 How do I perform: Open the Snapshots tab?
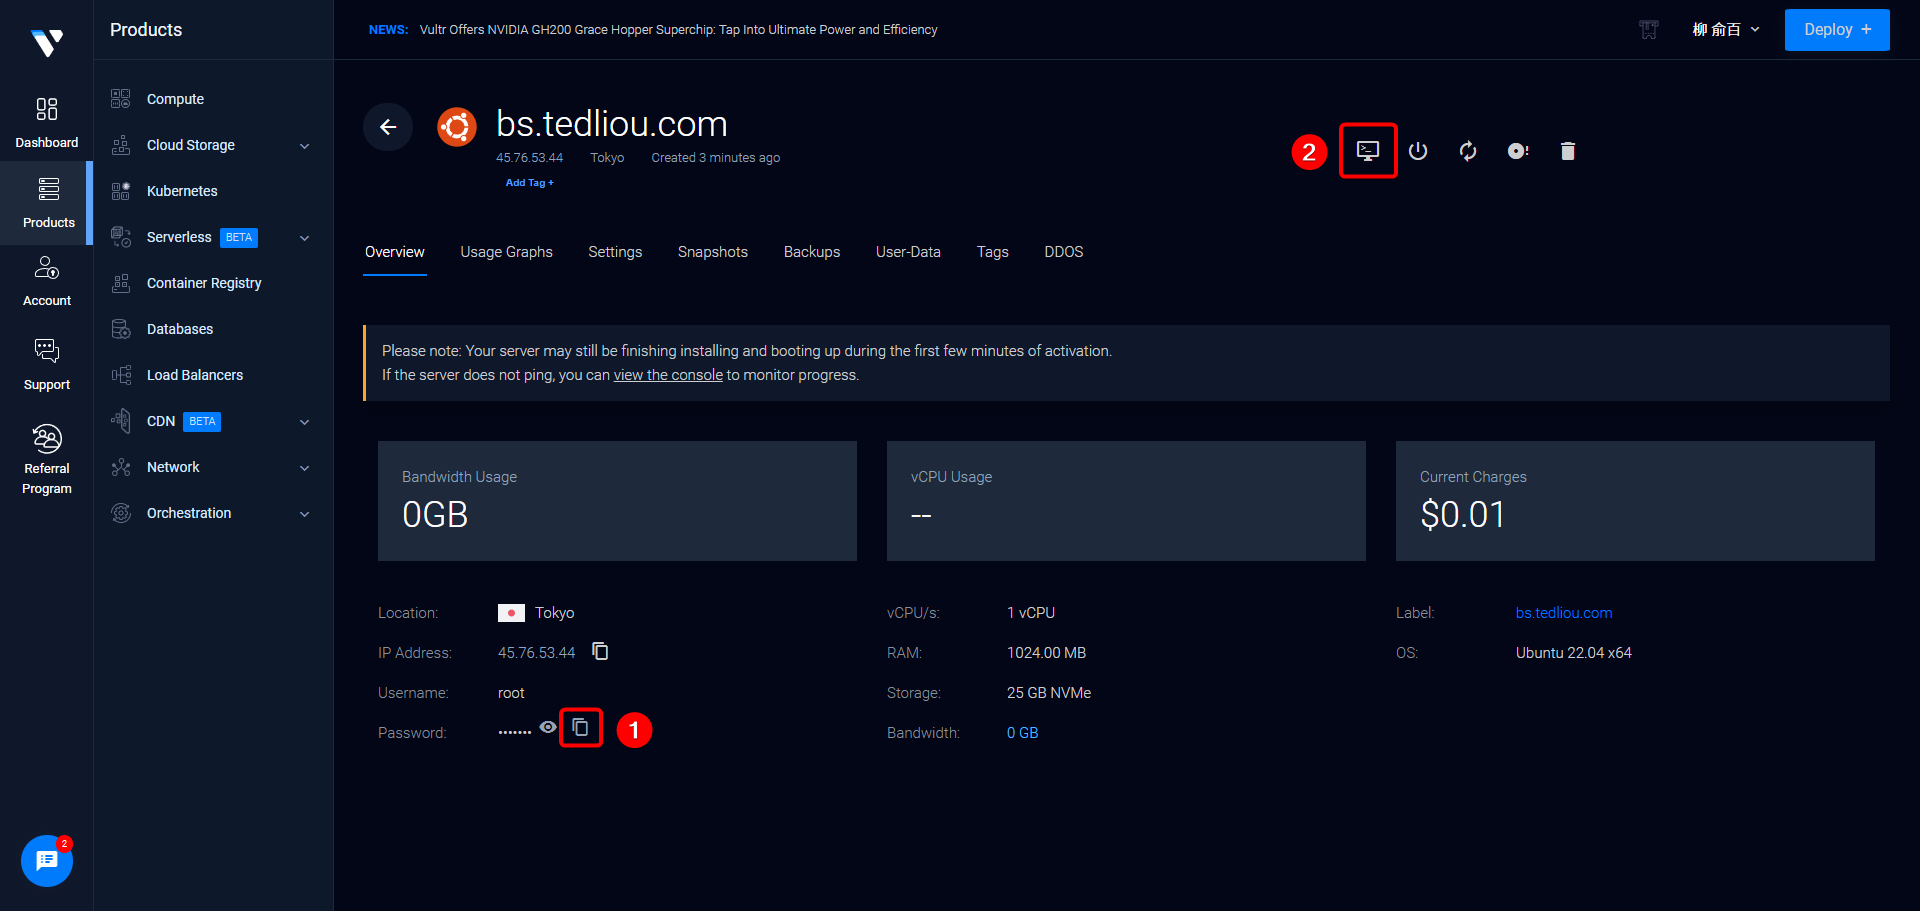point(712,252)
